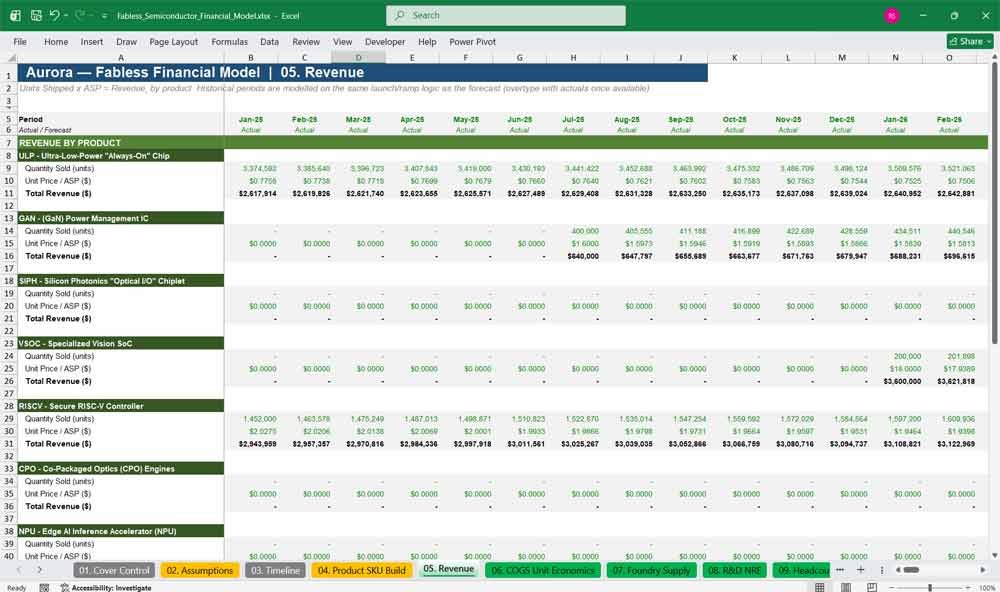The height and width of the screenshot is (592, 1000).
Task: Add a new sheet with plus icon
Action: point(860,570)
